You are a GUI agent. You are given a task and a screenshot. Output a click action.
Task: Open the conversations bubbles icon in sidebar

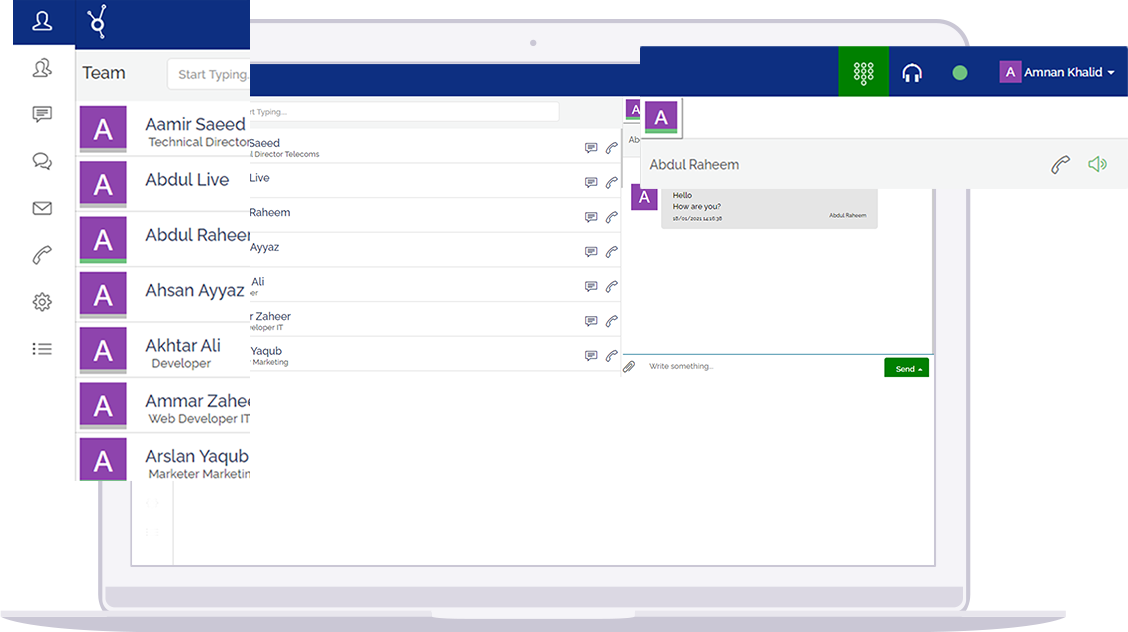[42, 161]
